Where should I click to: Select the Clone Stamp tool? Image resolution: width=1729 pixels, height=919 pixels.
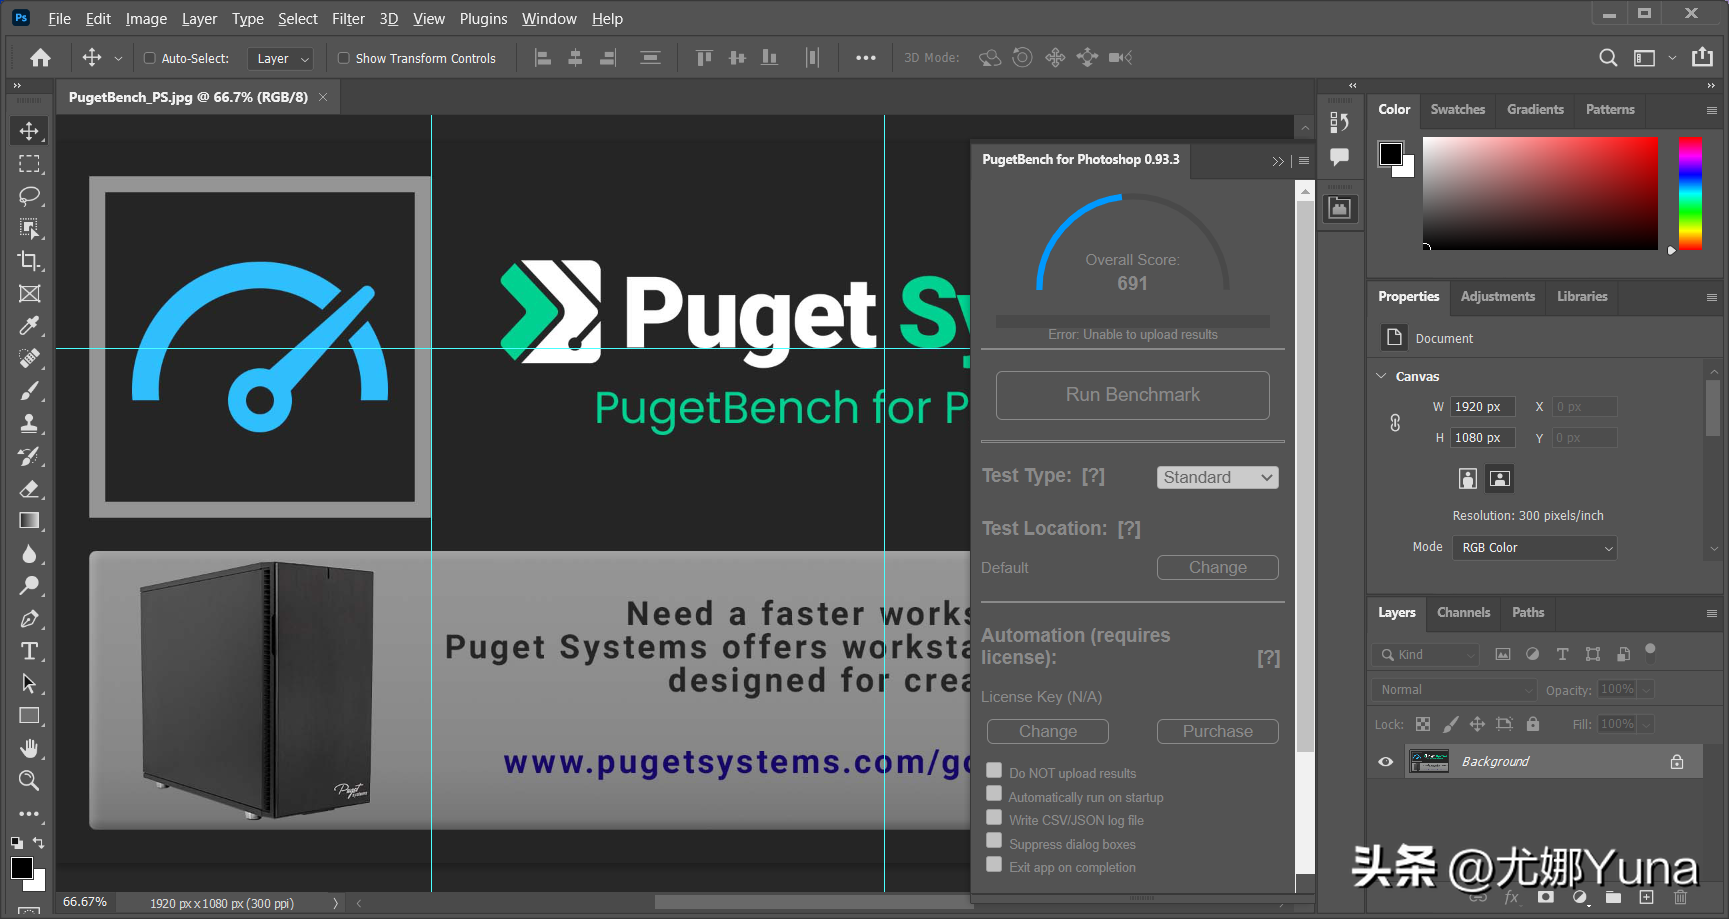pos(29,423)
